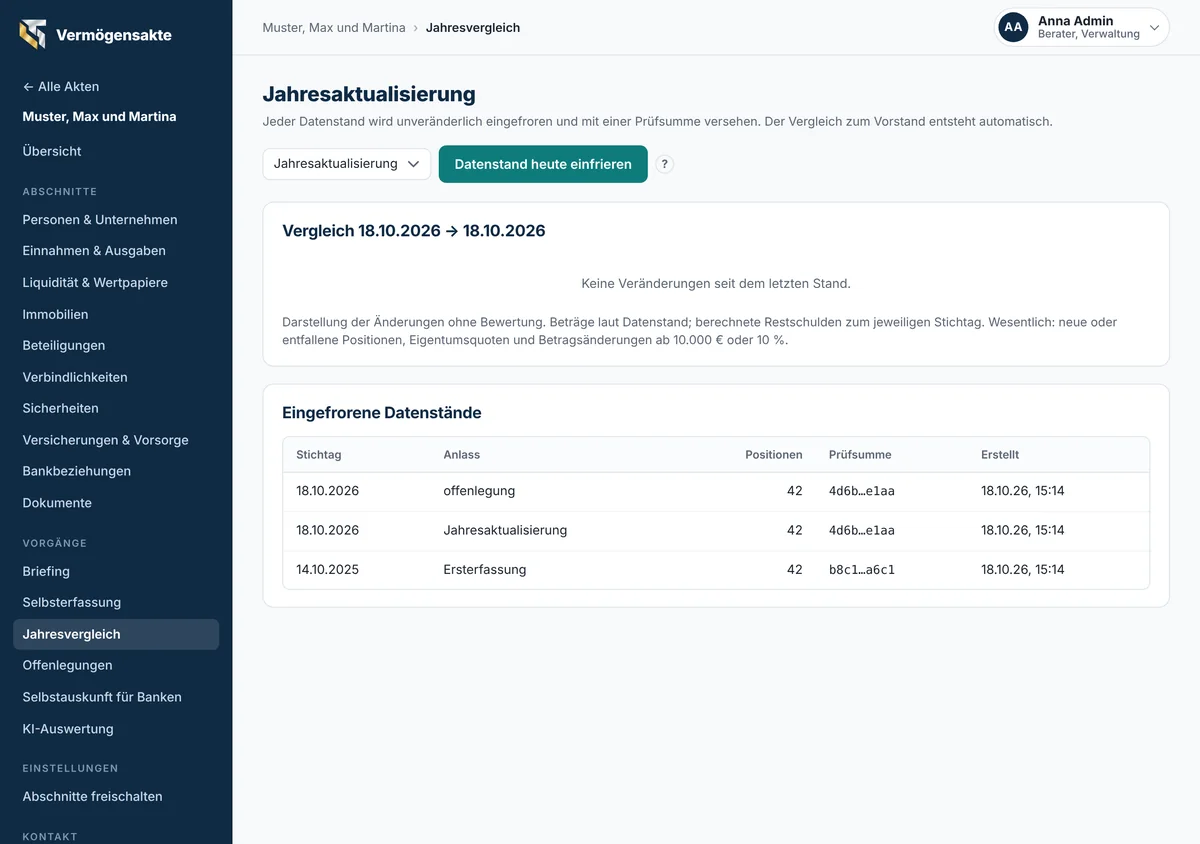Click the offenlegung row Anlass cell
This screenshot has height=844, width=1200.
pyautogui.click(x=479, y=491)
